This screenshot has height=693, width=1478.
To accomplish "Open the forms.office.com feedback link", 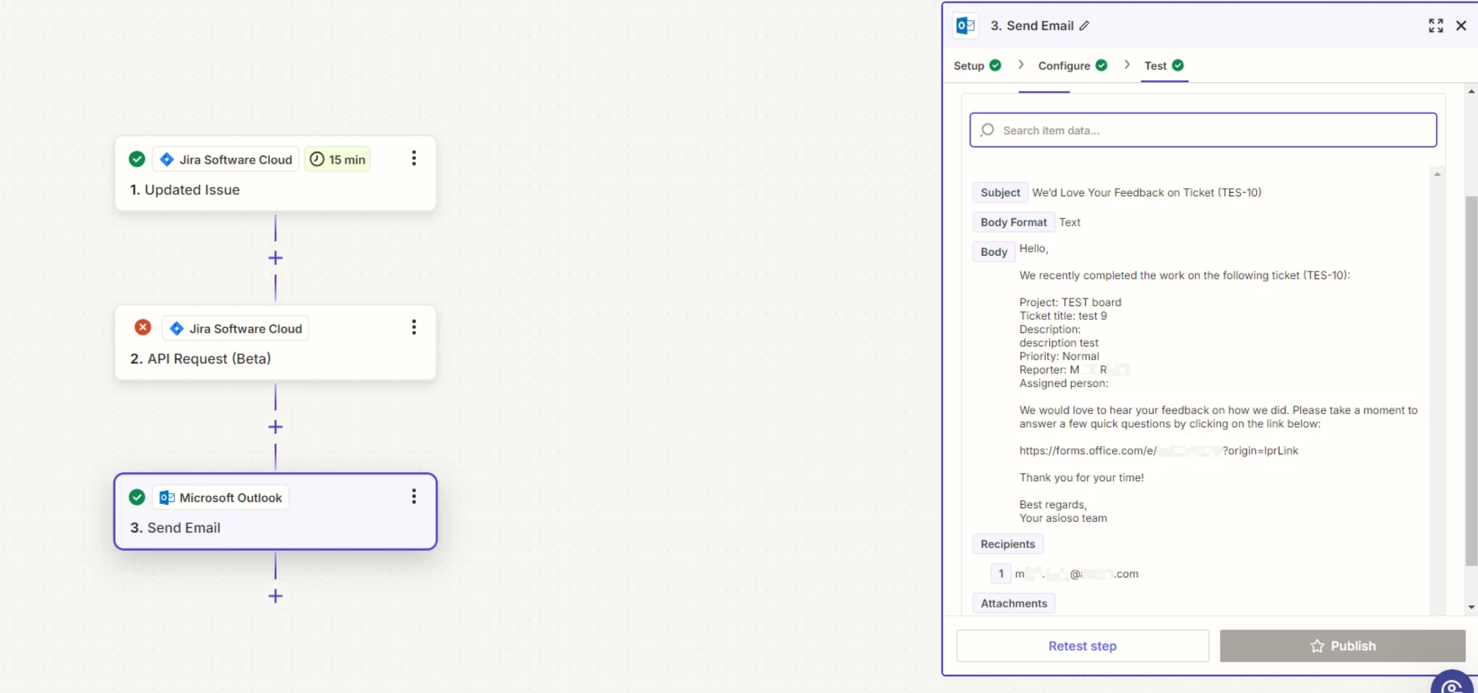I will coord(1158,451).
